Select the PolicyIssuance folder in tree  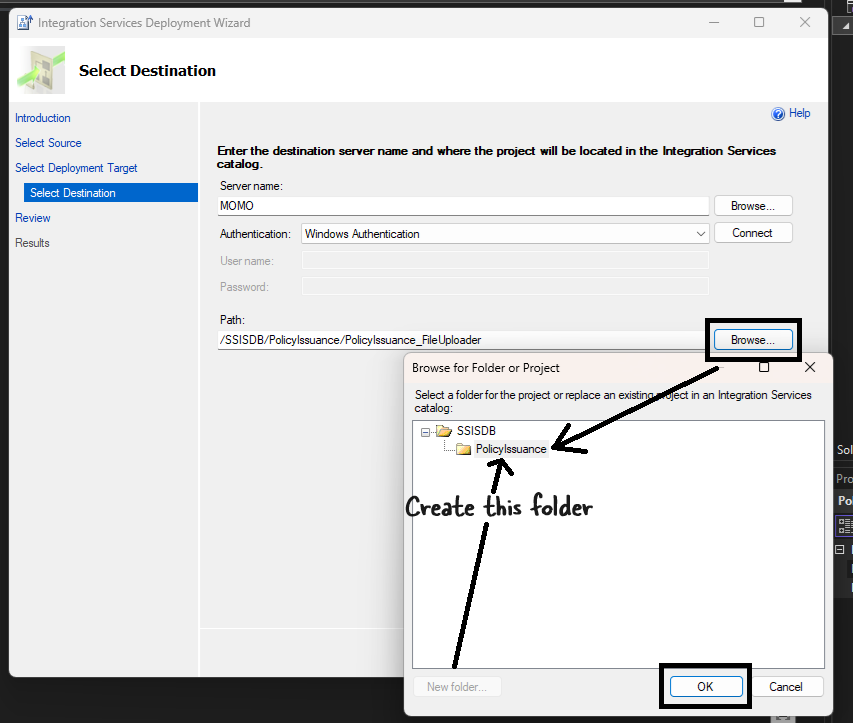click(x=511, y=449)
